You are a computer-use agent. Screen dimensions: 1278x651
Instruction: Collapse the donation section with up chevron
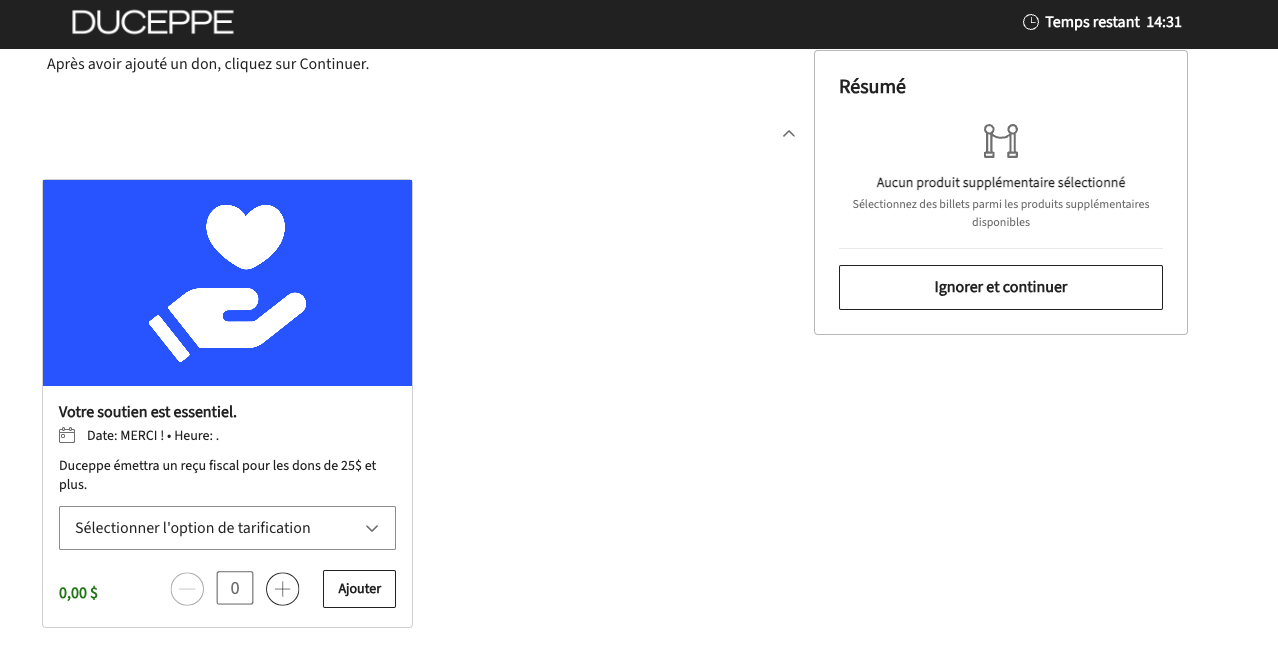tap(789, 133)
